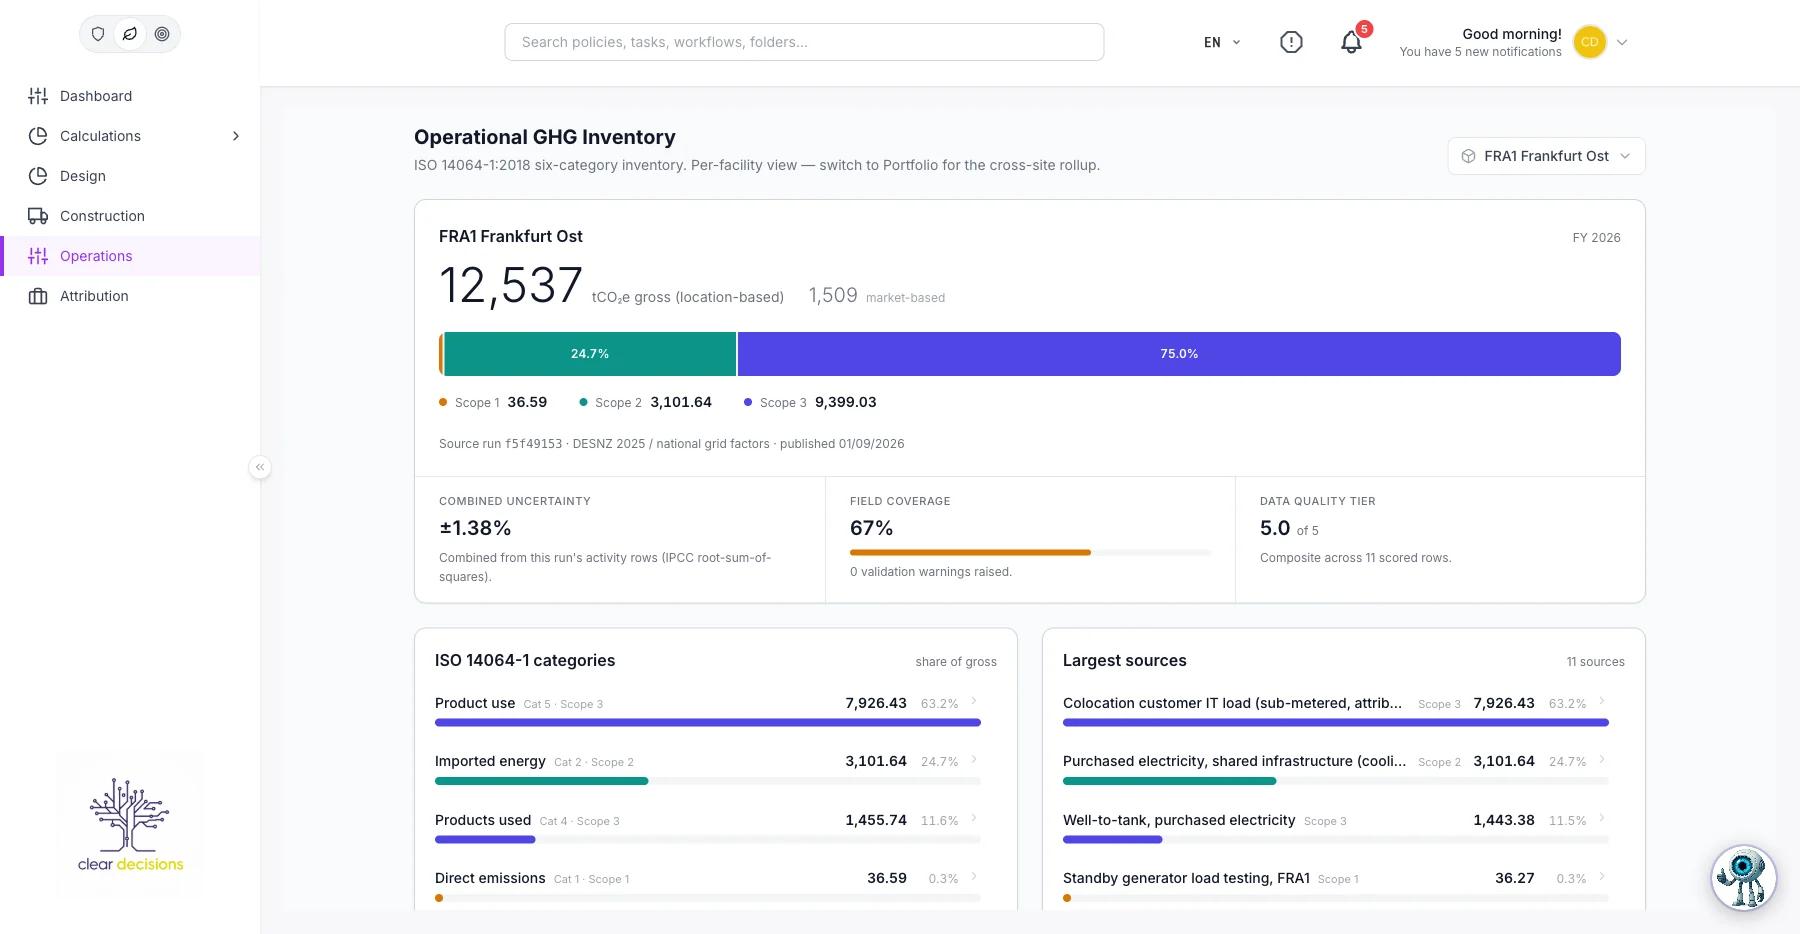Click the purple Scope 3 bar segment
The height and width of the screenshot is (934, 1800).
click(1179, 354)
